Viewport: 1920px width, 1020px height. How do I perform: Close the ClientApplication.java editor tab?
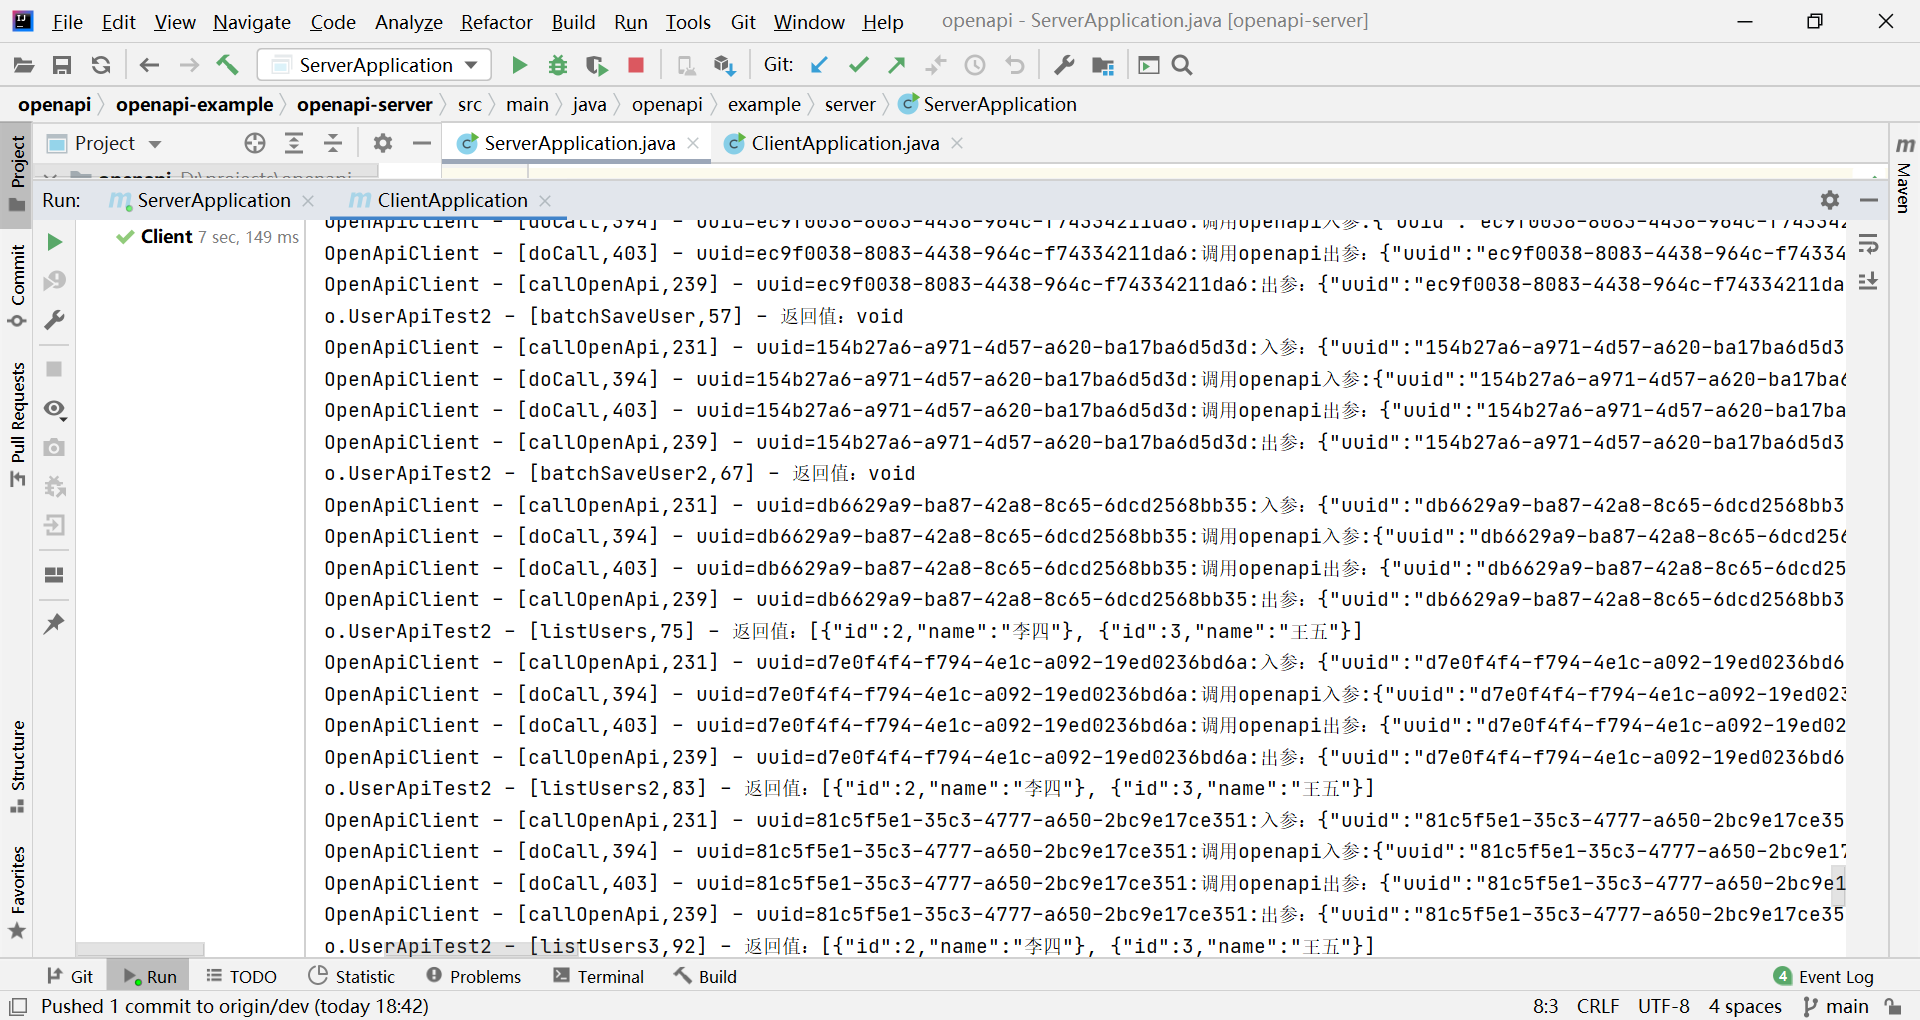[x=957, y=143]
